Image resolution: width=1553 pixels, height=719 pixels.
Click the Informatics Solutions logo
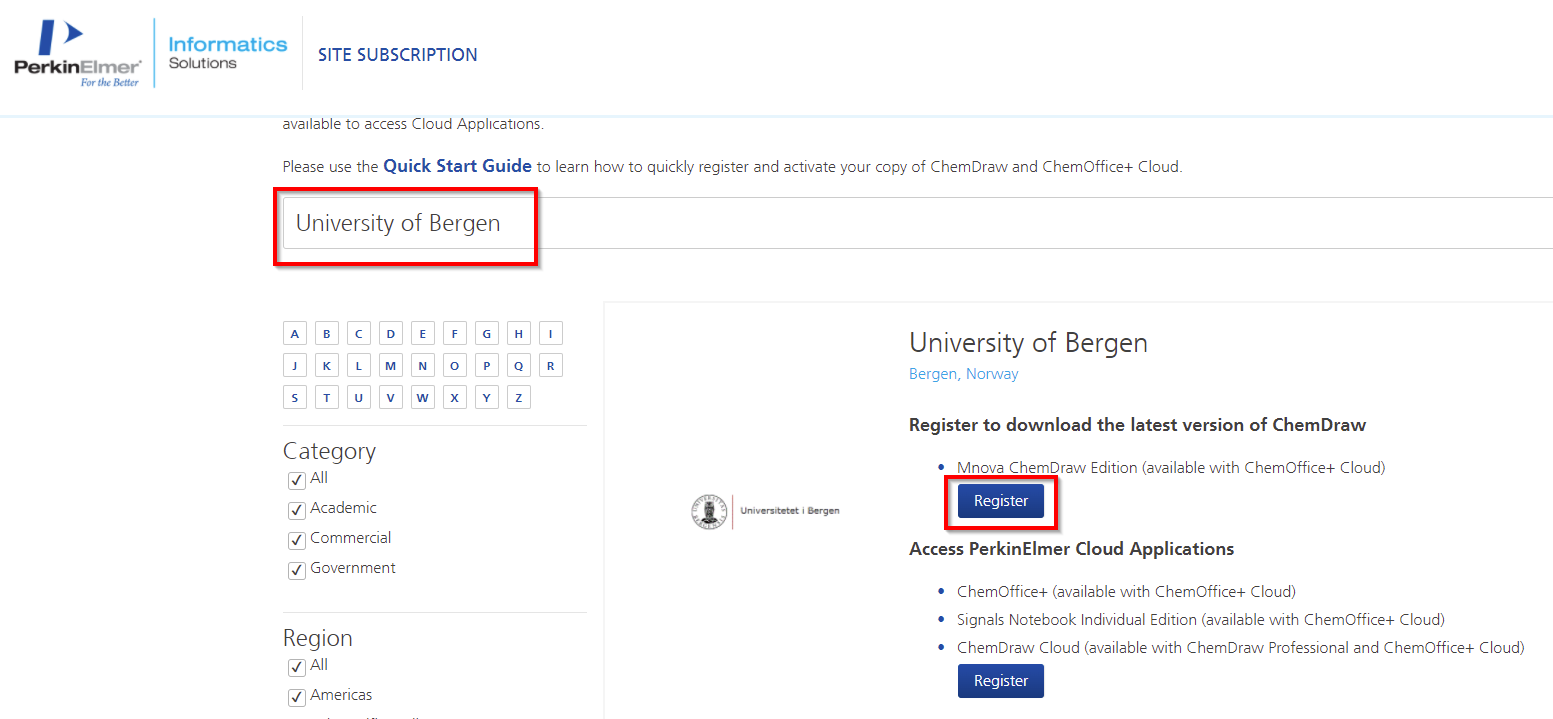point(227,53)
